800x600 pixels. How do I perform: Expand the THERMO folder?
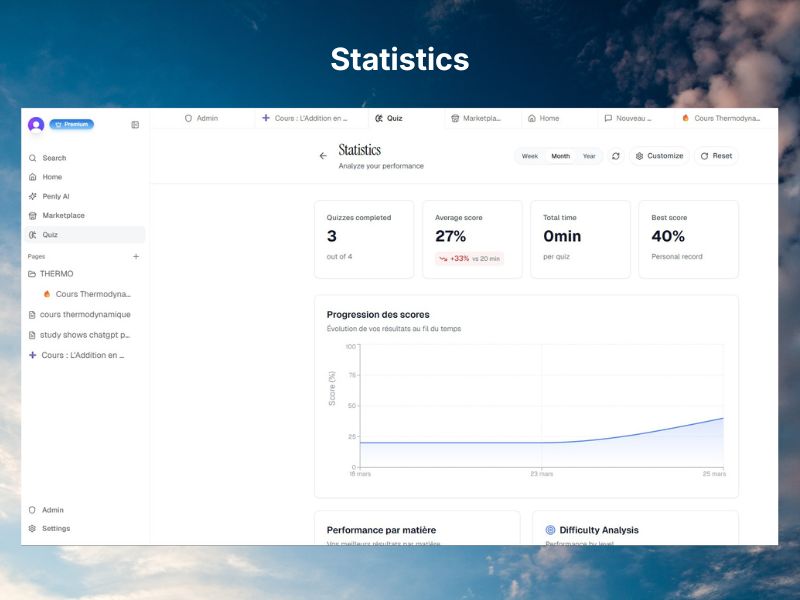tap(56, 274)
